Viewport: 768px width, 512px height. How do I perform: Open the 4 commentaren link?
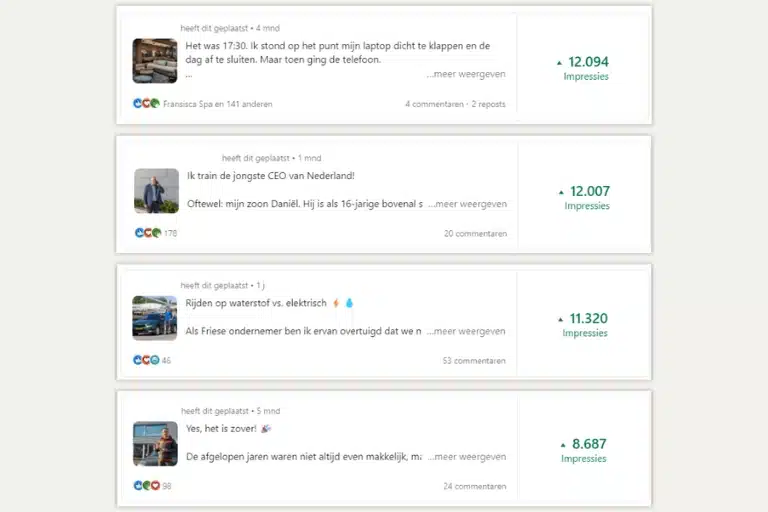434,104
